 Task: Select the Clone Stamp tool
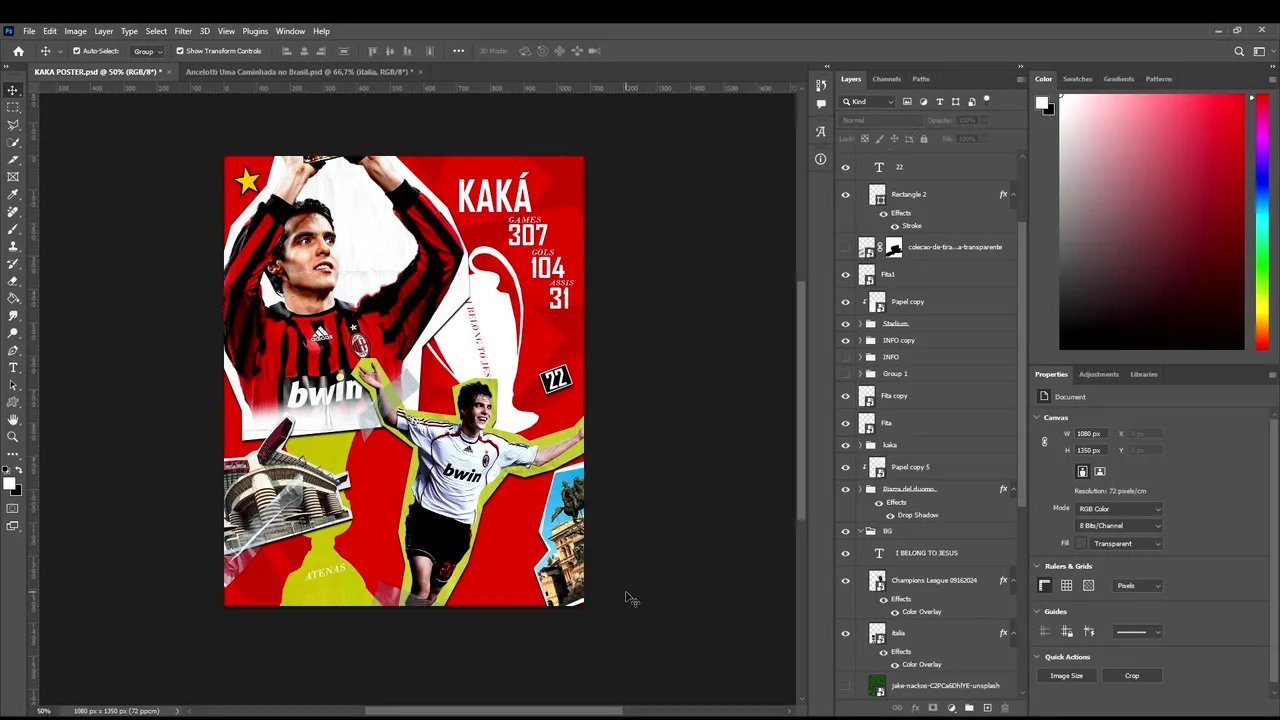click(x=13, y=246)
